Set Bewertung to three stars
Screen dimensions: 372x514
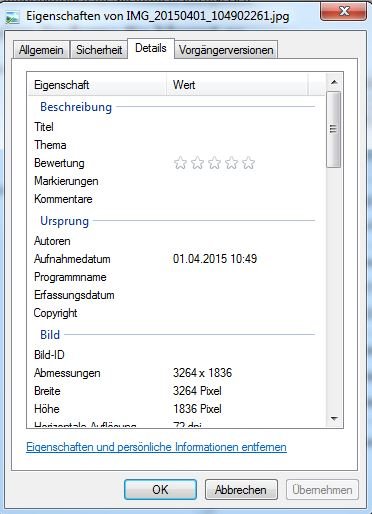pyautogui.click(x=214, y=163)
